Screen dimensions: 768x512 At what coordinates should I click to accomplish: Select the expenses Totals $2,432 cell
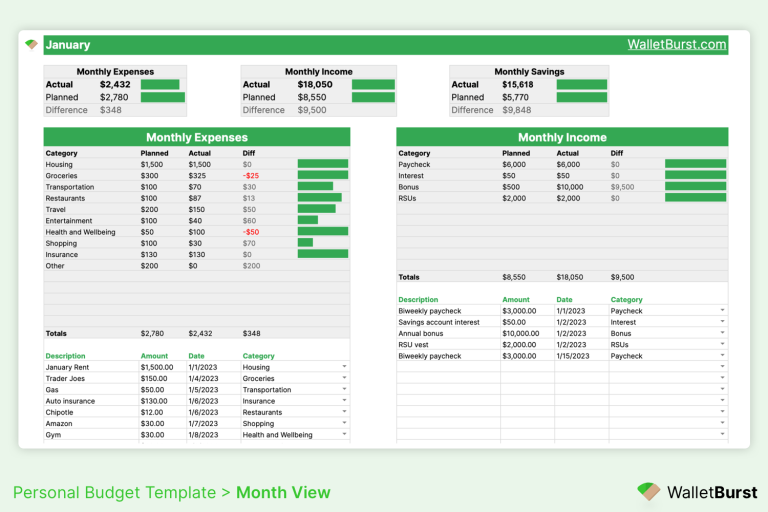200,333
